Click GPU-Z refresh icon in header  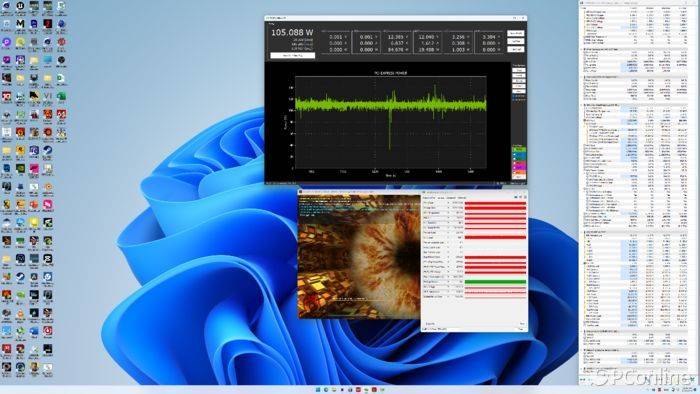click(x=521, y=197)
